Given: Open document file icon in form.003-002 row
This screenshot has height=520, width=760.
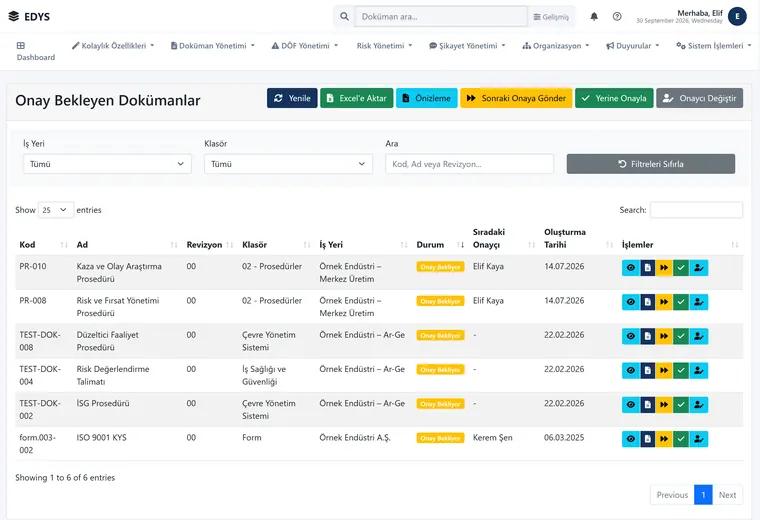Looking at the screenshot, I should 648,439.
